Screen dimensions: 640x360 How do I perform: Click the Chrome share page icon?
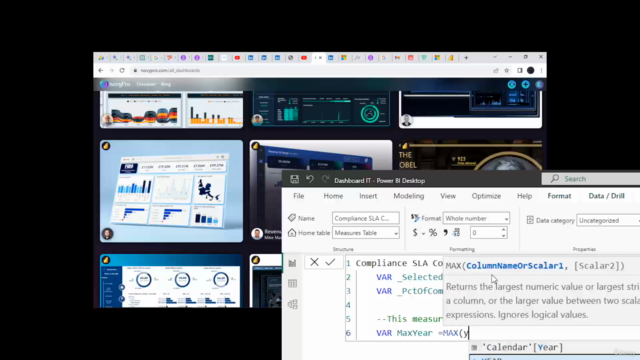[x=496, y=70]
